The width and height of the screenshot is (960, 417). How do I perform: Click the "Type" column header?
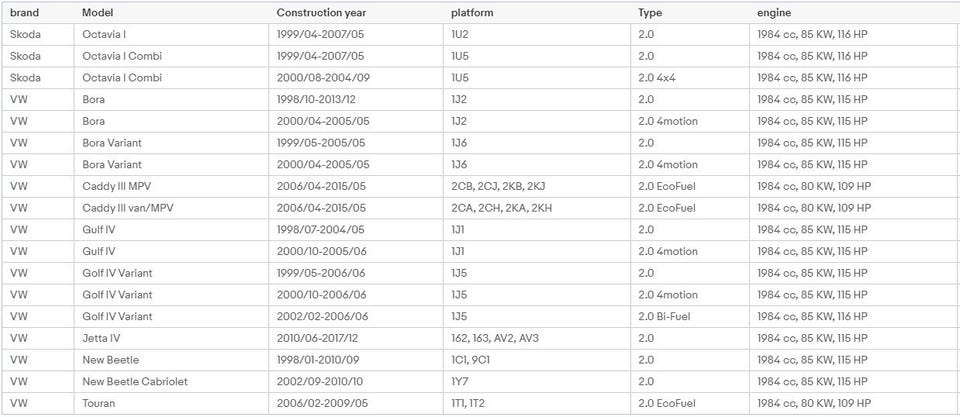(x=650, y=13)
